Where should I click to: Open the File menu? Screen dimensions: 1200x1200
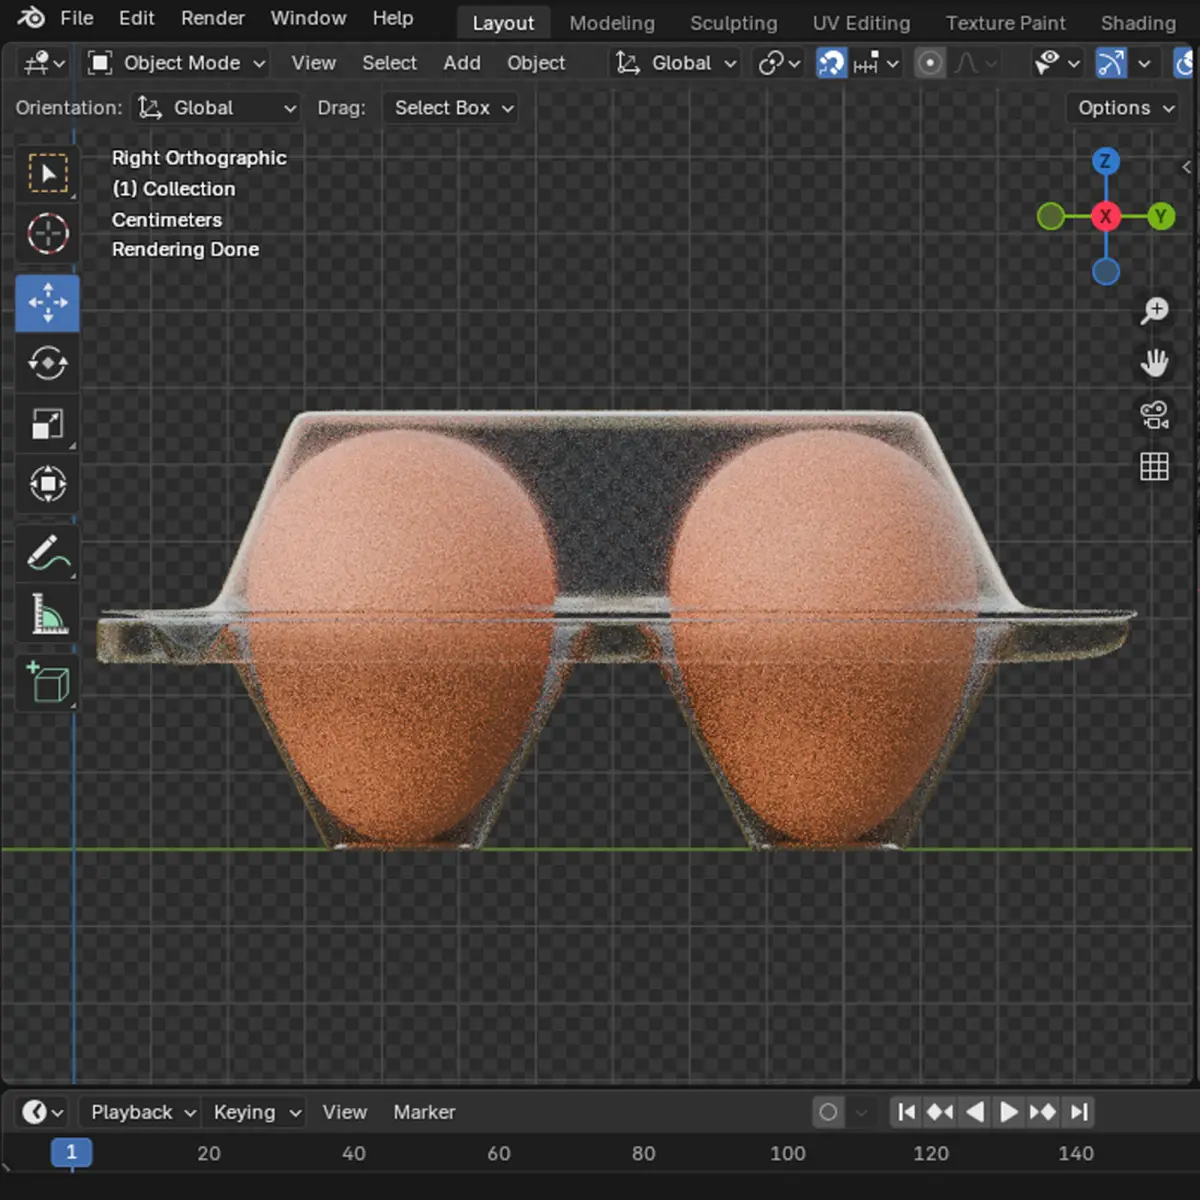(76, 18)
